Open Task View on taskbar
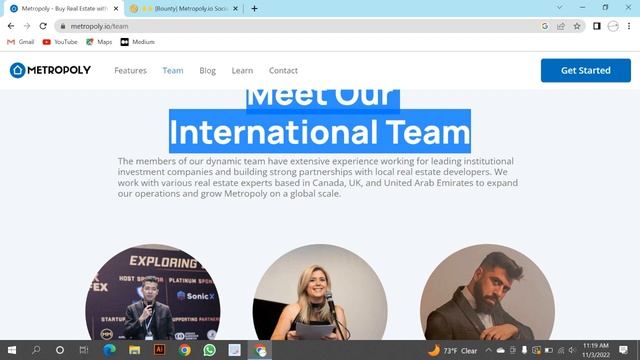The height and width of the screenshot is (360, 640). coord(84,350)
